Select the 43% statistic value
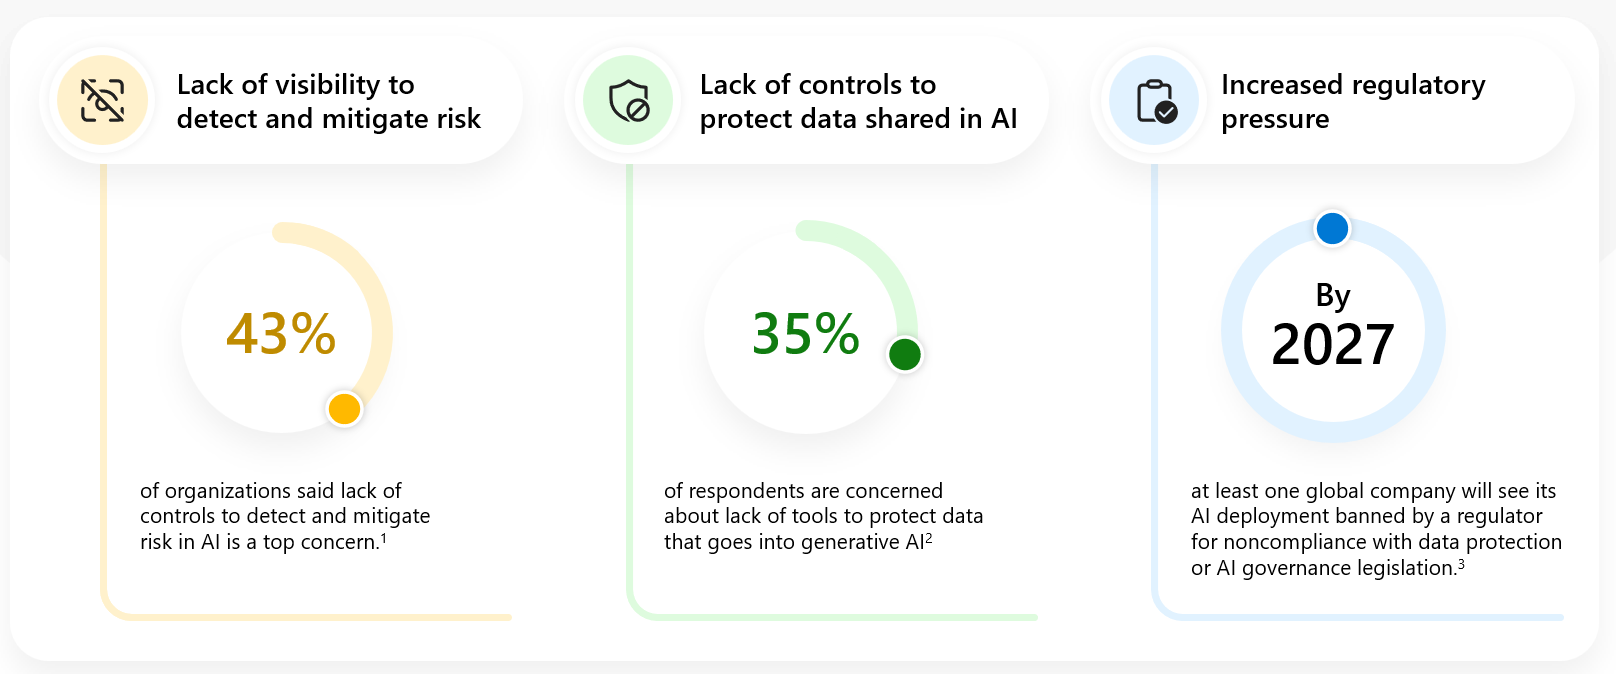The width and height of the screenshot is (1616, 674). [x=281, y=334]
